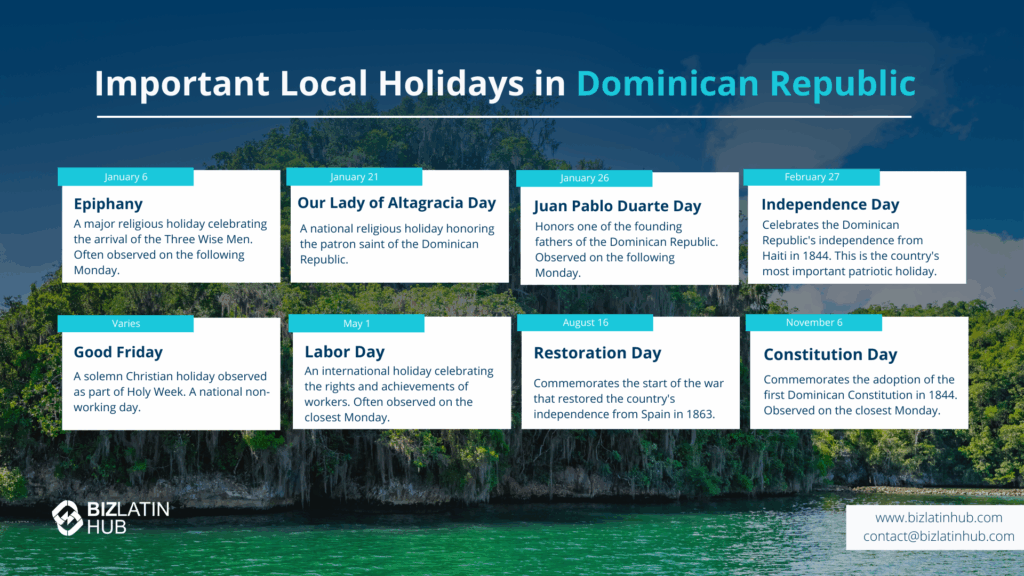
Task: Open the www.bizlatinhub.com website link
Action: pyautogui.click(x=938, y=517)
